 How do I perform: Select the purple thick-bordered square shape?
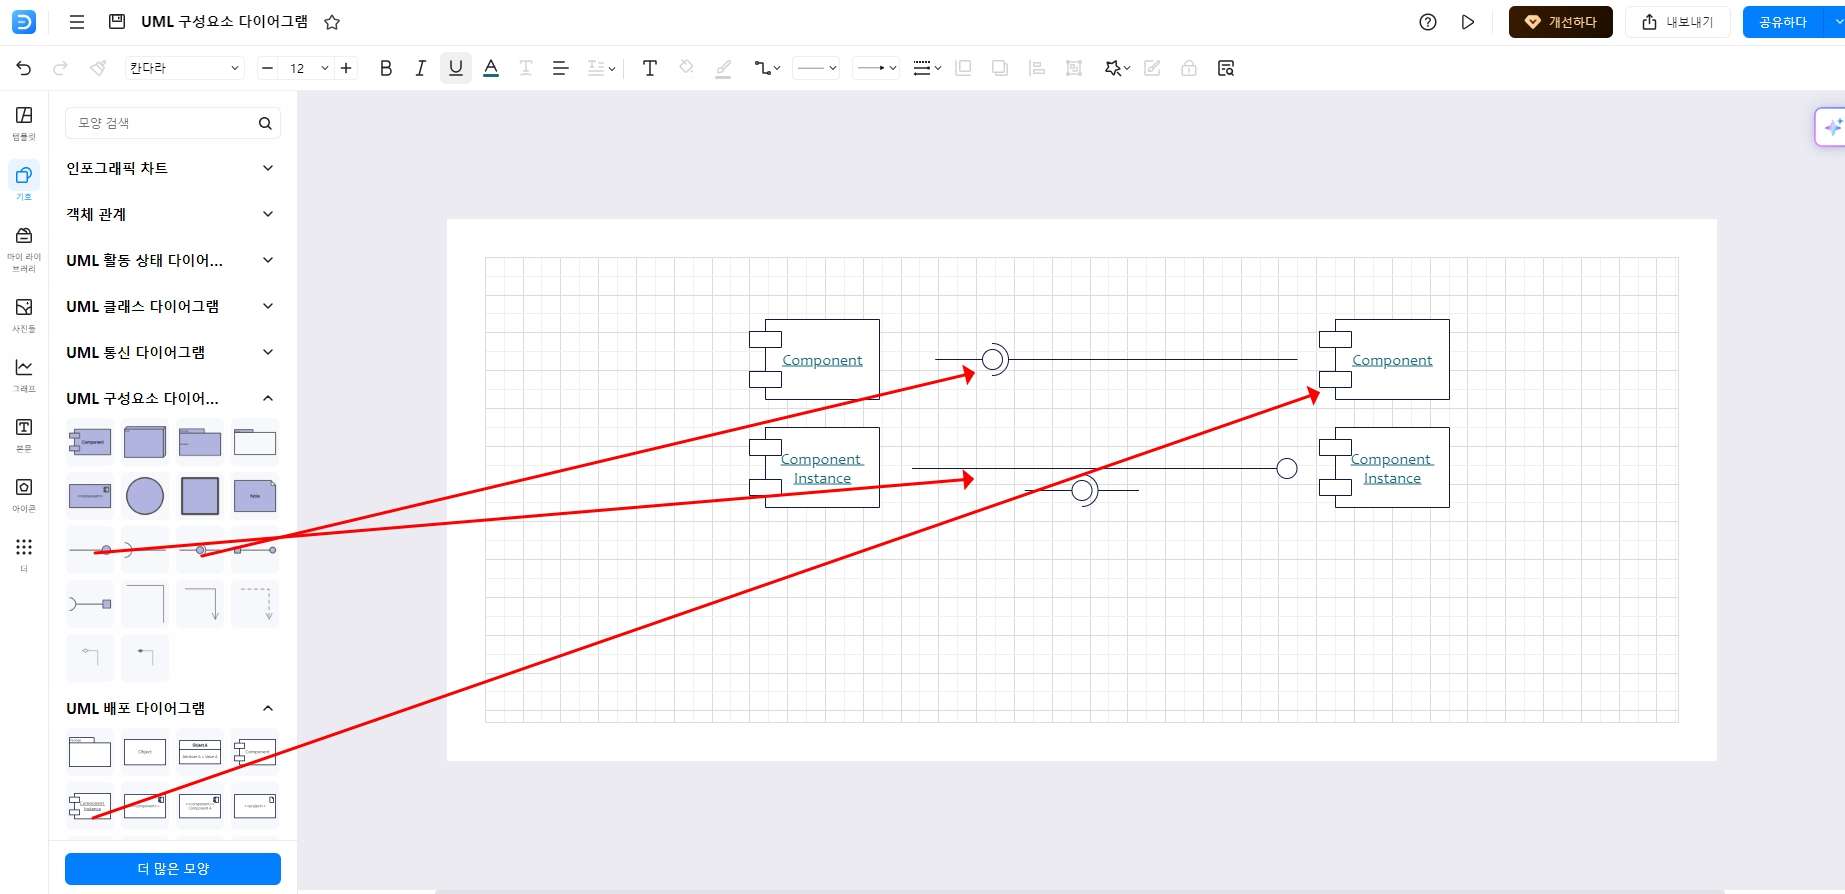coord(200,496)
